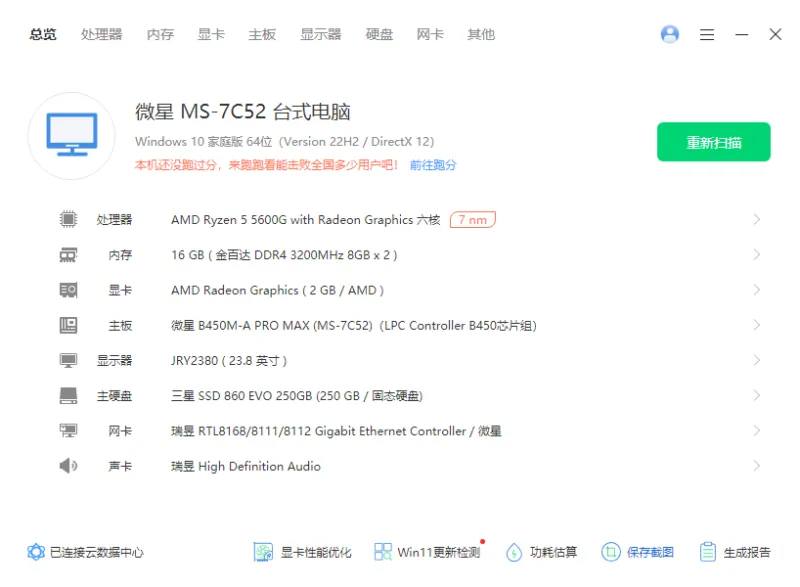Click the graphics card icon

(x=68, y=290)
